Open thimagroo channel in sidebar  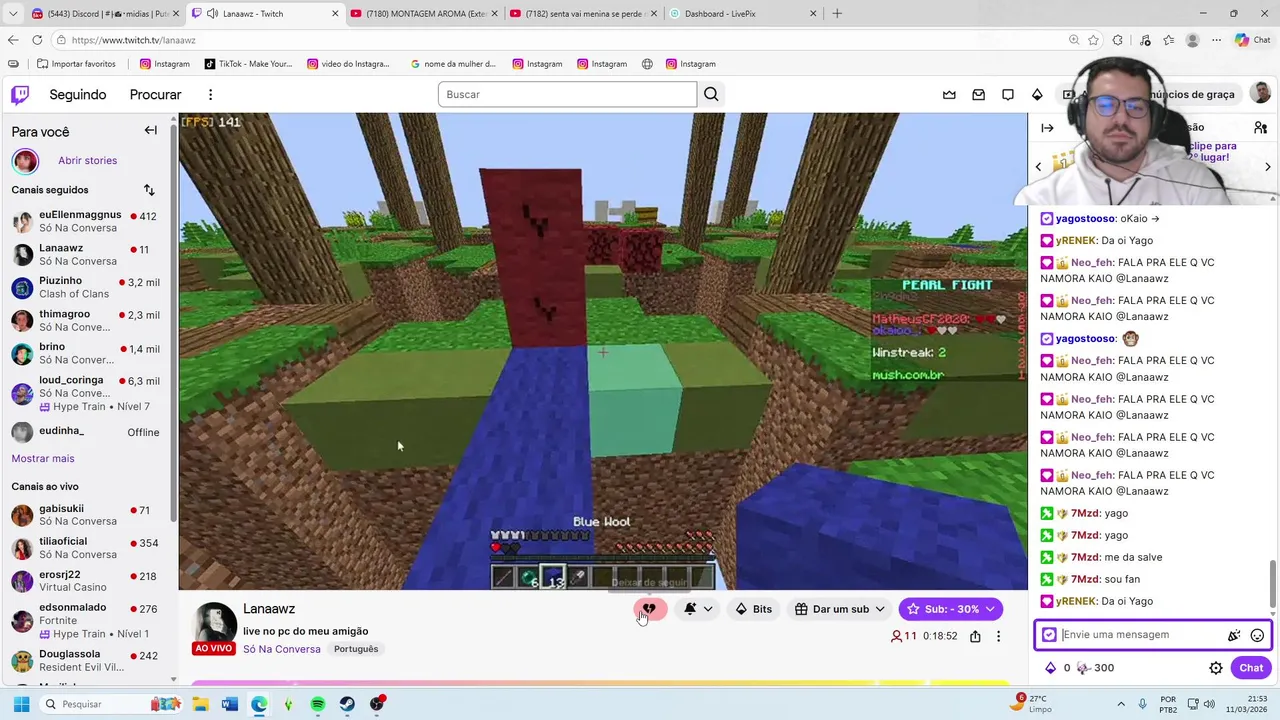85,320
